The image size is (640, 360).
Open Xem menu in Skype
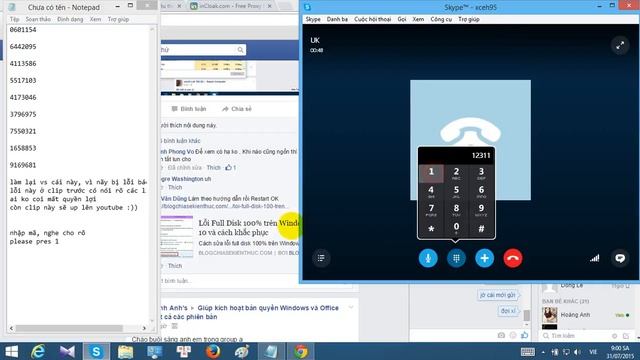pos(418,19)
